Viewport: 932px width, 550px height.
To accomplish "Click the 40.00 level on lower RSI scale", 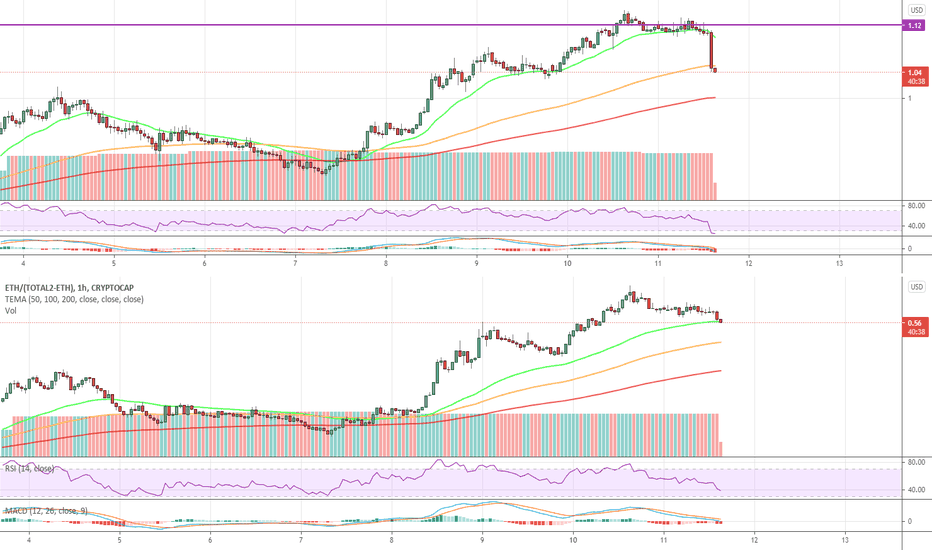I will coord(917,490).
